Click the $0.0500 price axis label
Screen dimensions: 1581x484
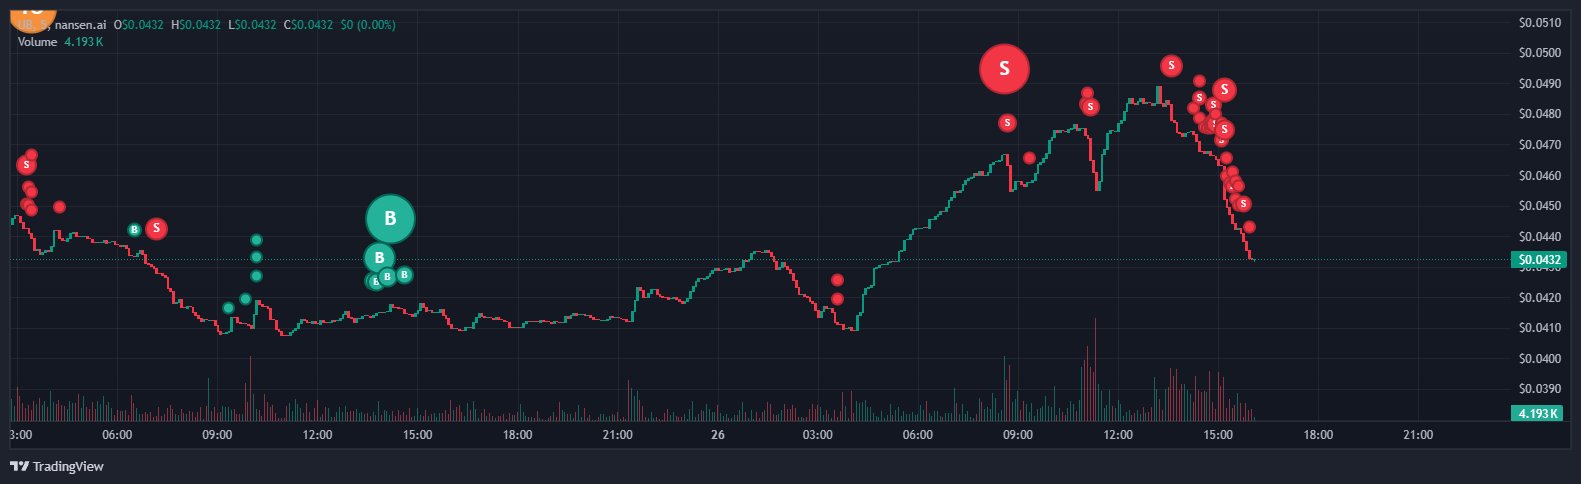[x=1539, y=53]
